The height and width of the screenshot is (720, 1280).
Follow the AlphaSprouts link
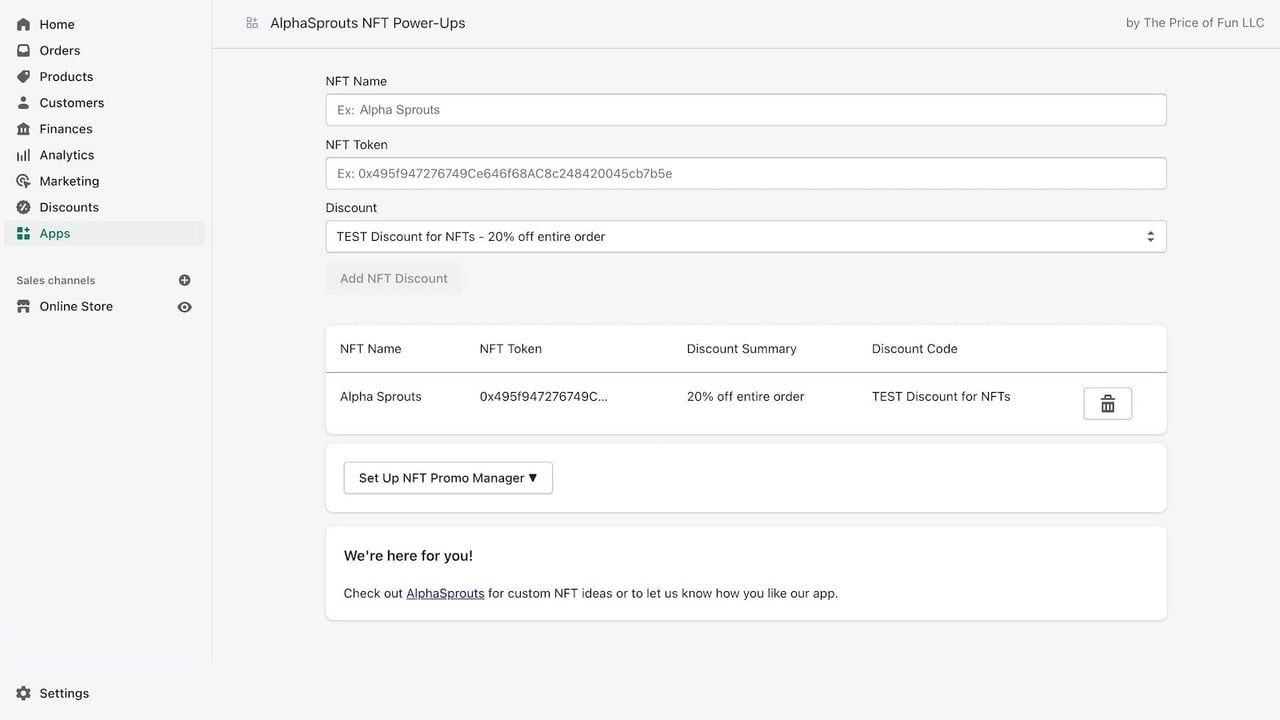click(x=445, y=593)
